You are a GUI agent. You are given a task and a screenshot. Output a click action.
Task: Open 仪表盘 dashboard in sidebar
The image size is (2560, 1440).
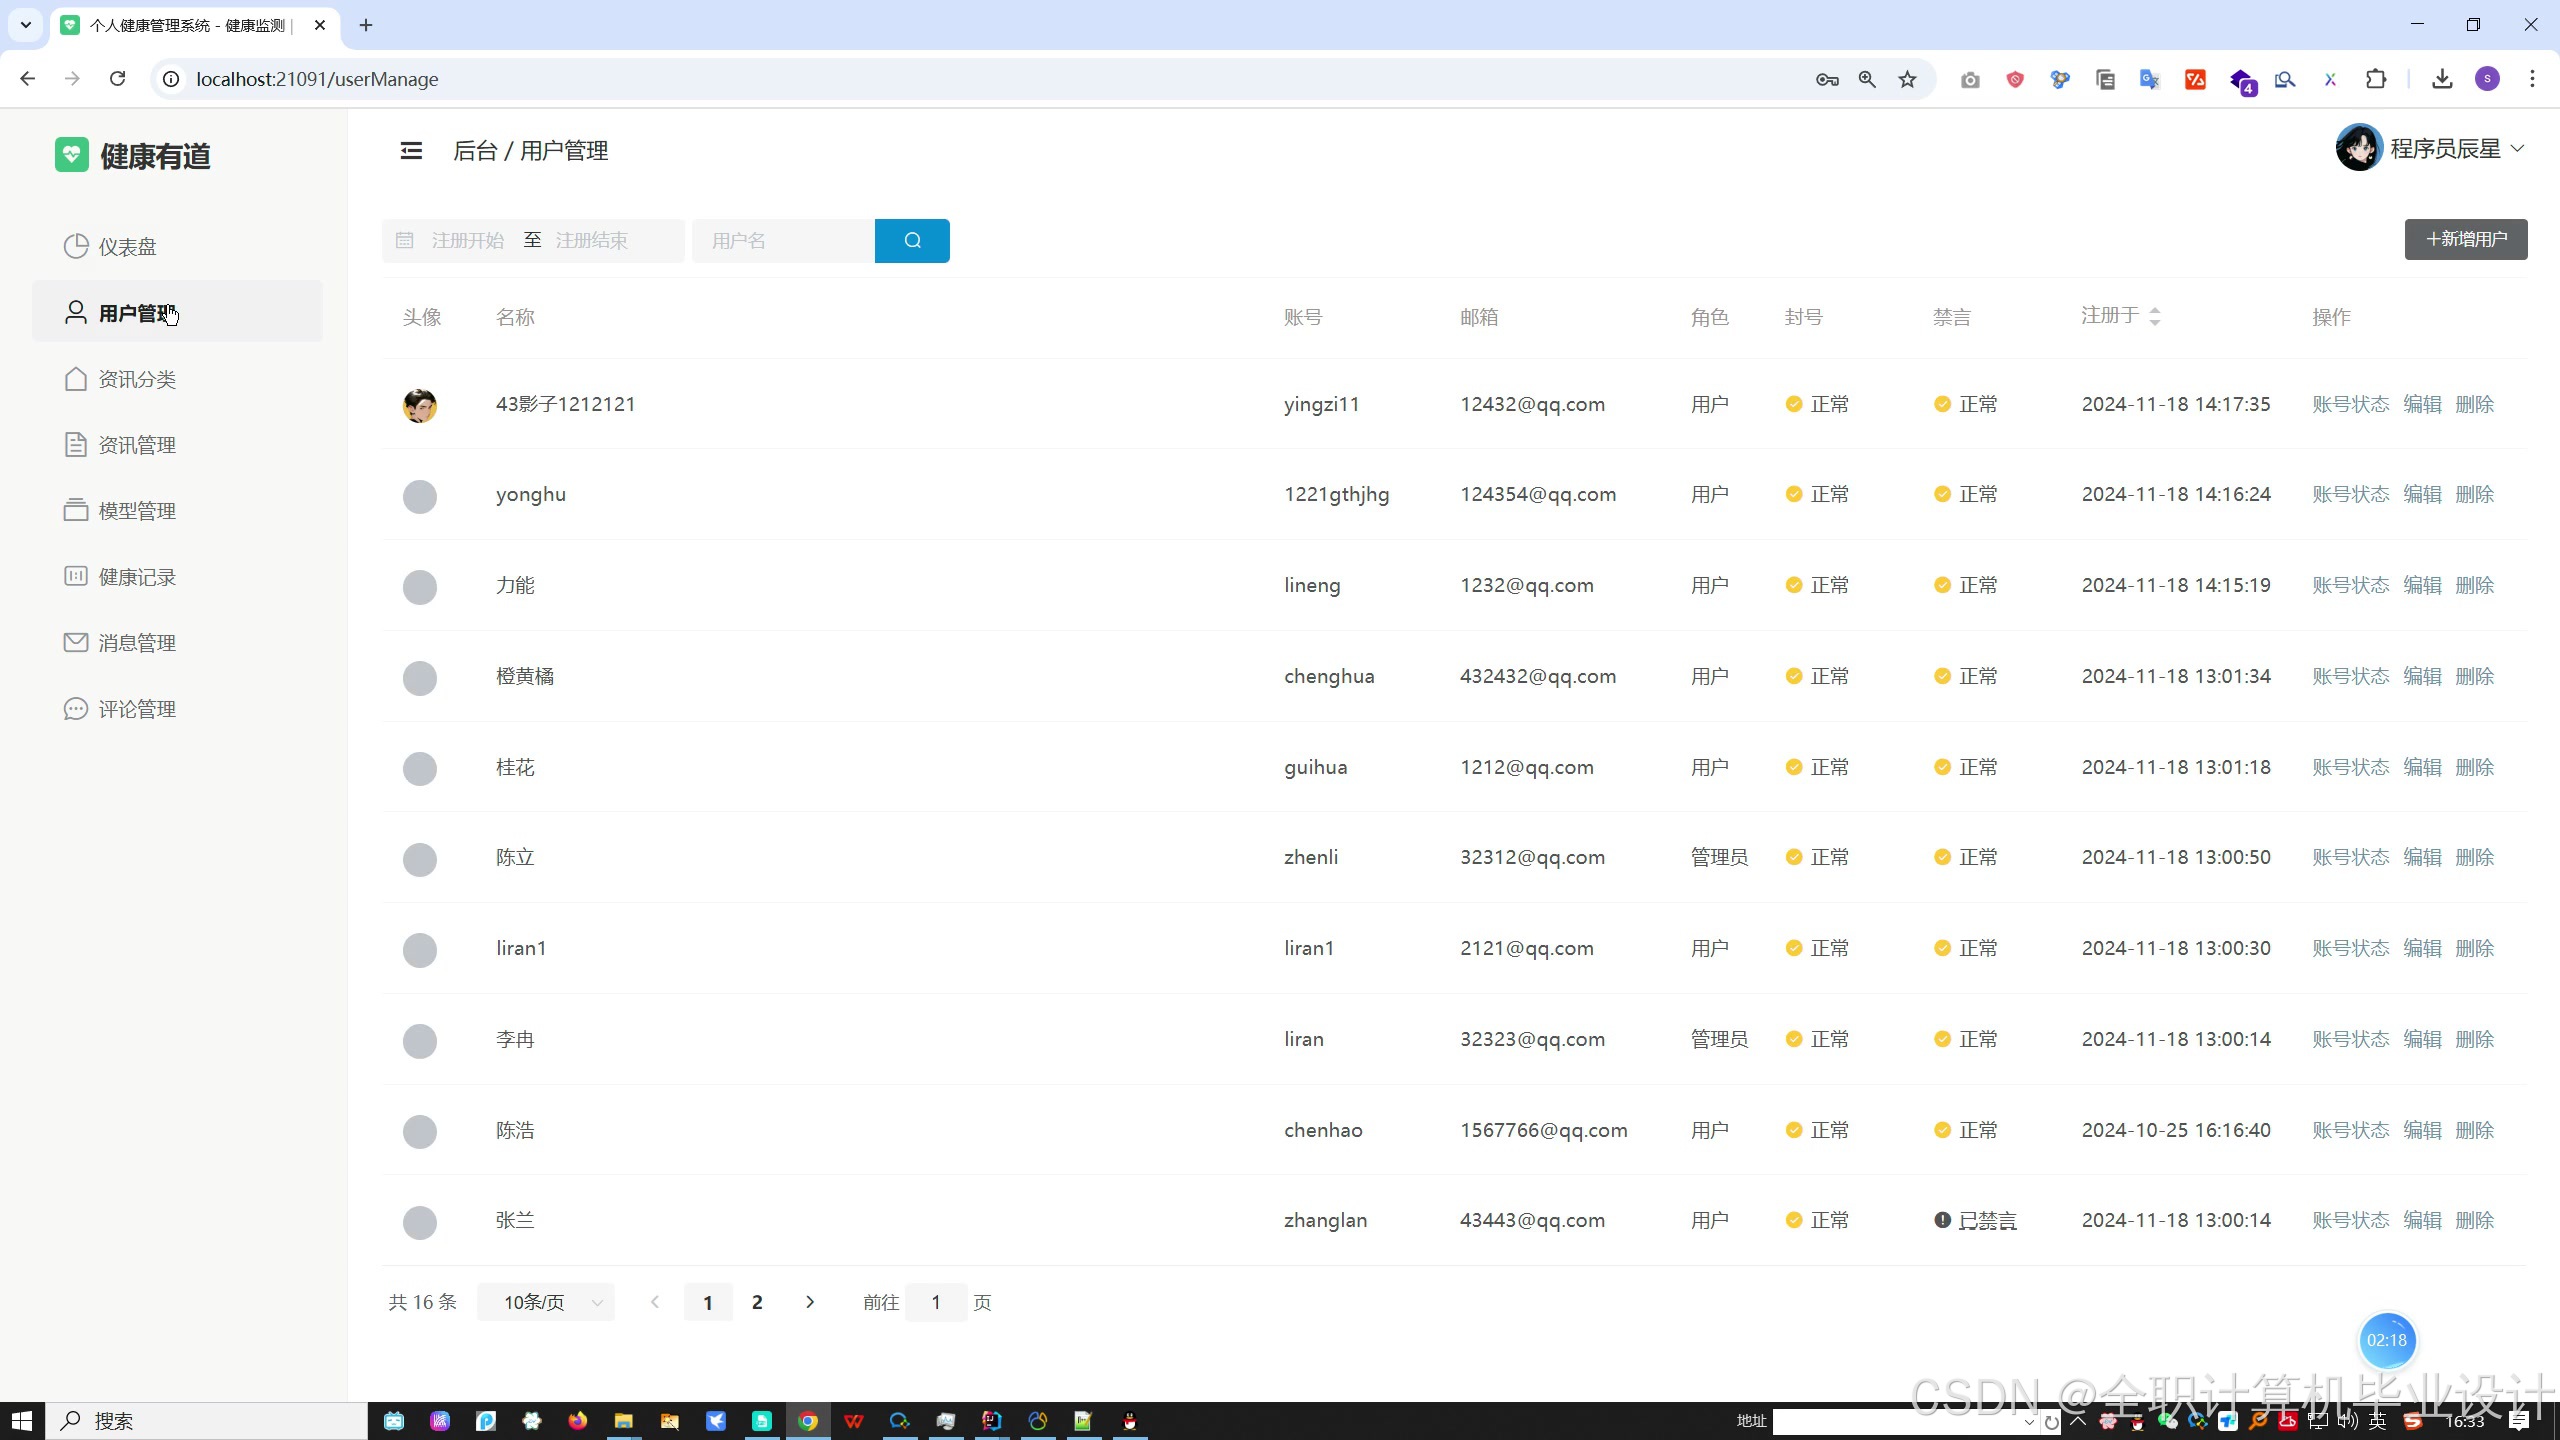(x=127, y=247)
